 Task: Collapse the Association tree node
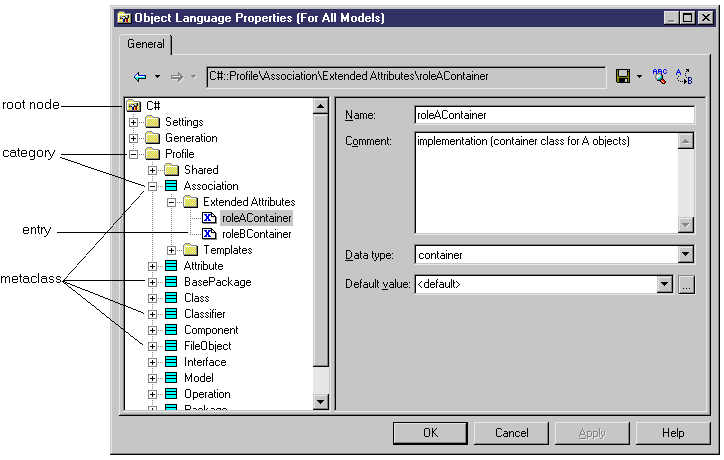(152, 186)
